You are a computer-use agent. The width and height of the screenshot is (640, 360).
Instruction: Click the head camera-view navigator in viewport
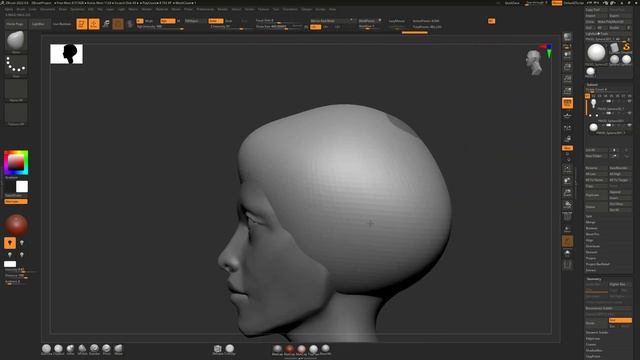(534, 62)
